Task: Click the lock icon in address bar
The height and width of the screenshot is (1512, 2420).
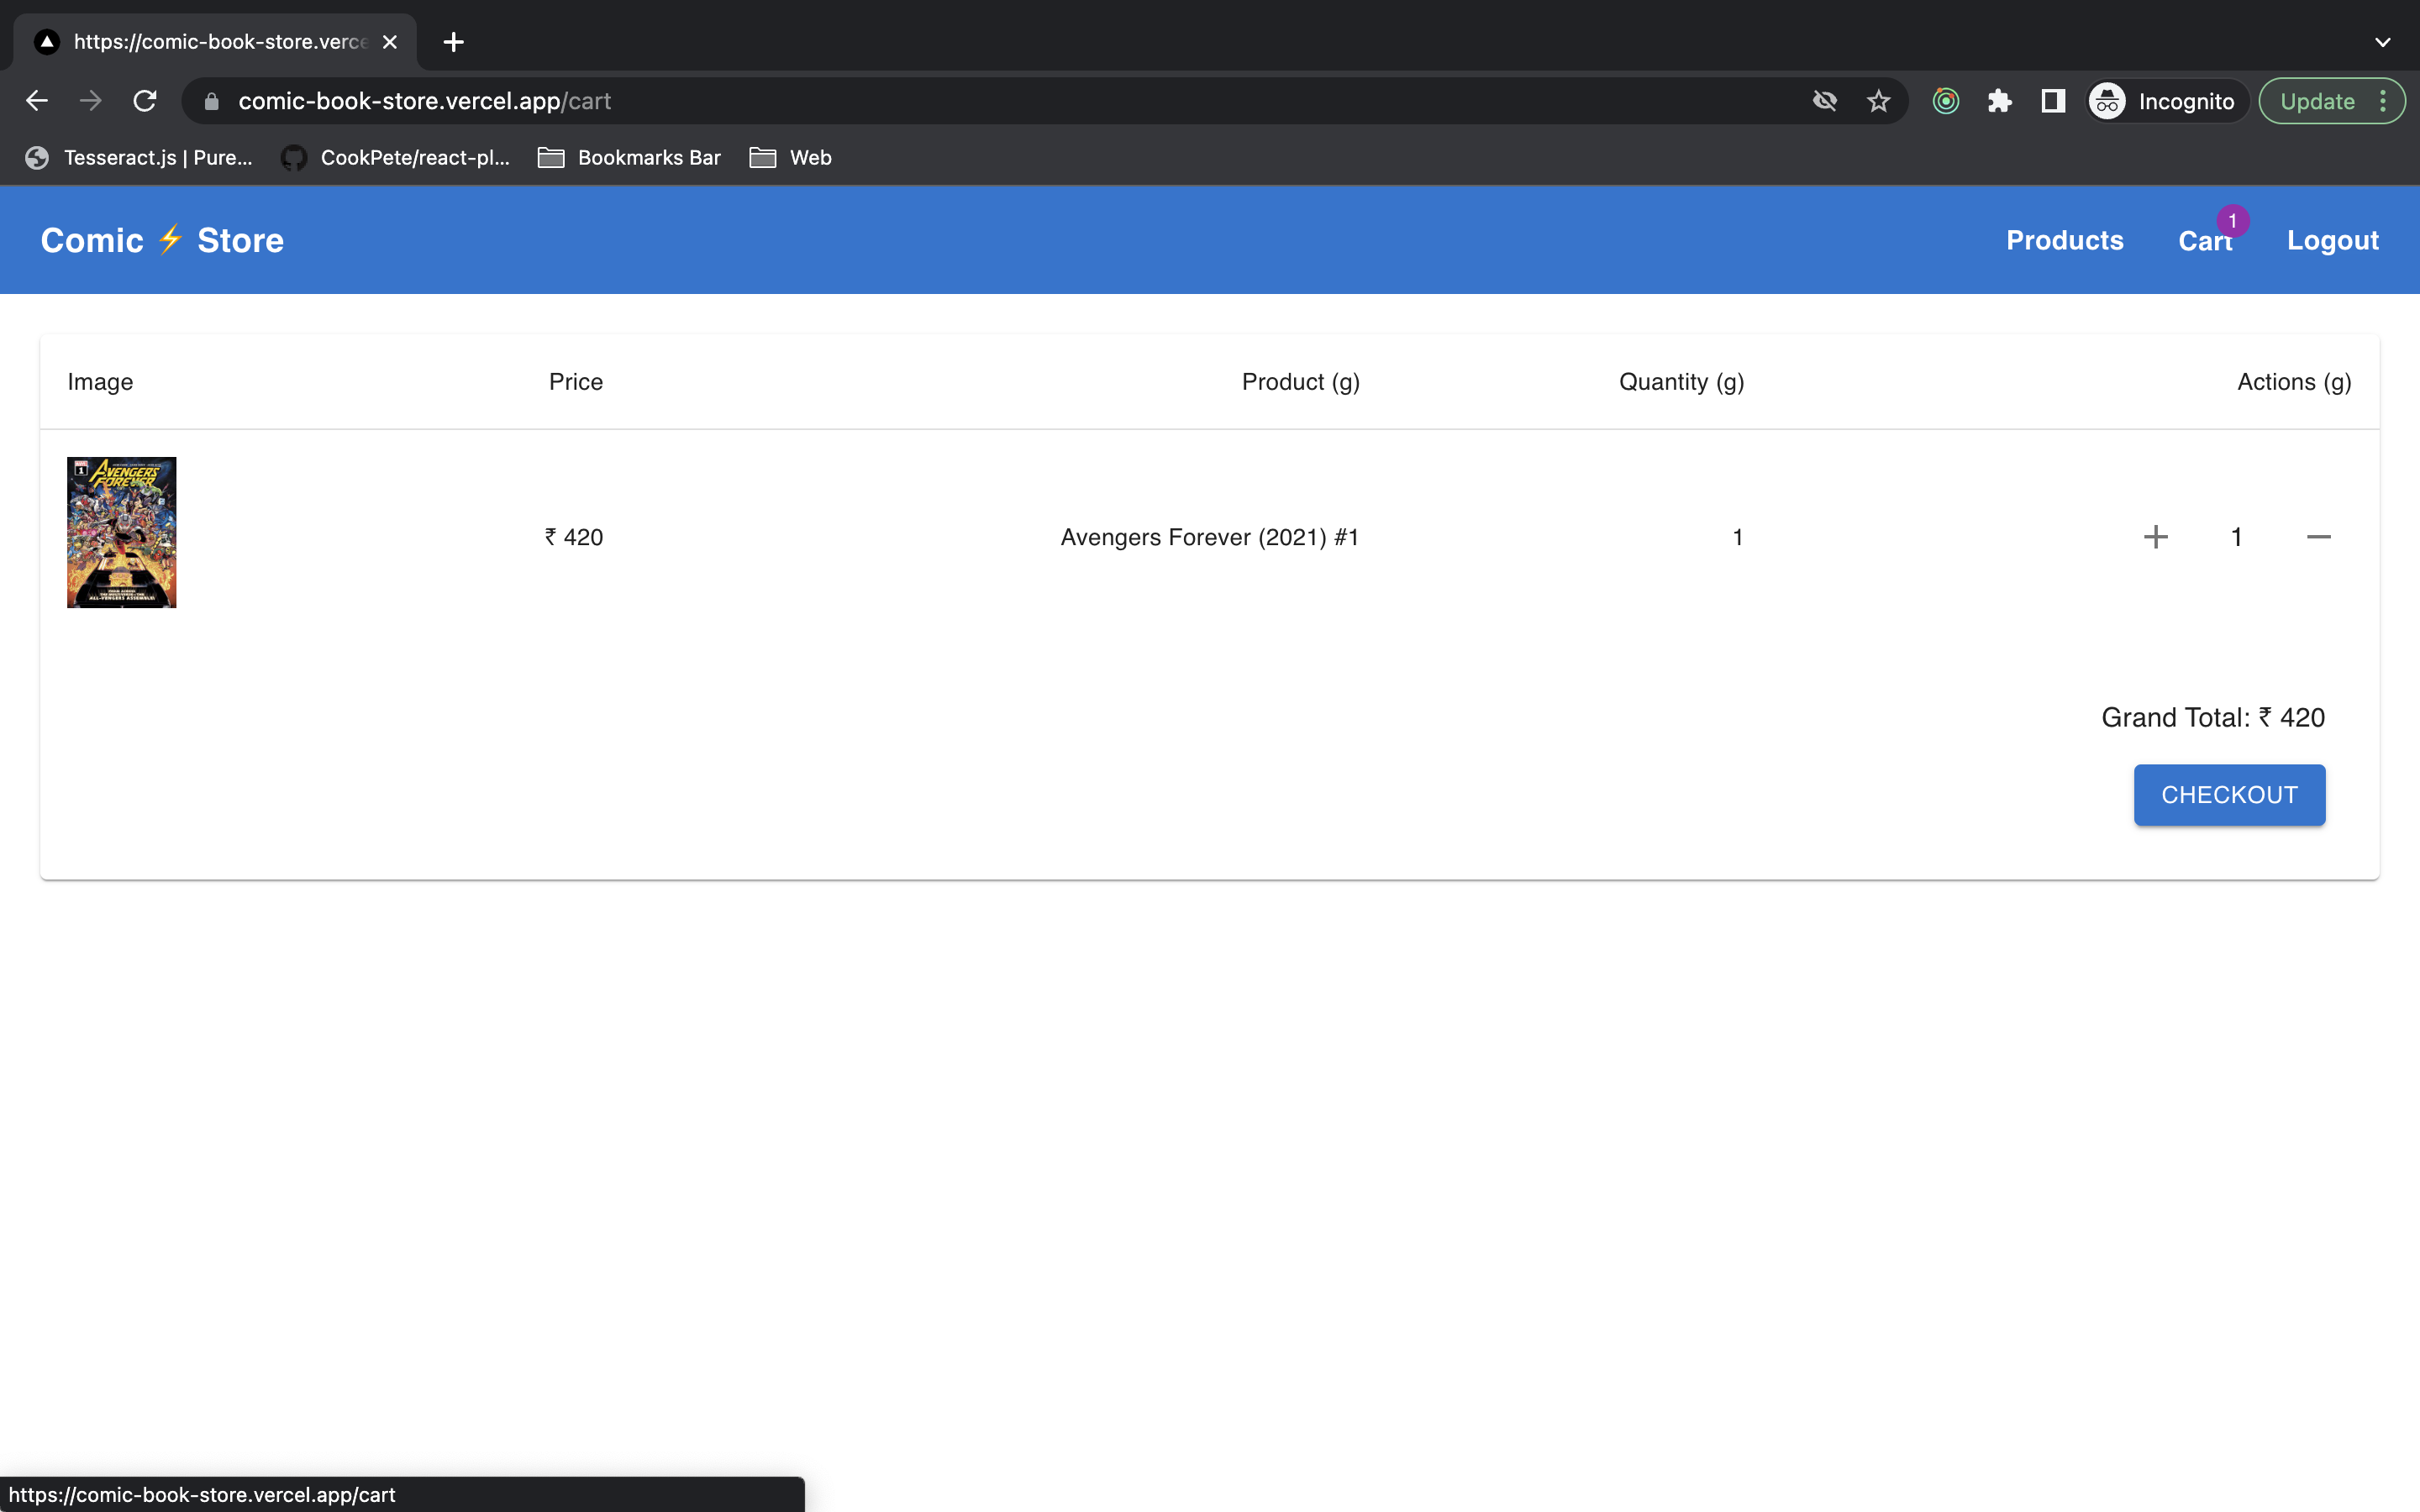Action: coord(211,101)
